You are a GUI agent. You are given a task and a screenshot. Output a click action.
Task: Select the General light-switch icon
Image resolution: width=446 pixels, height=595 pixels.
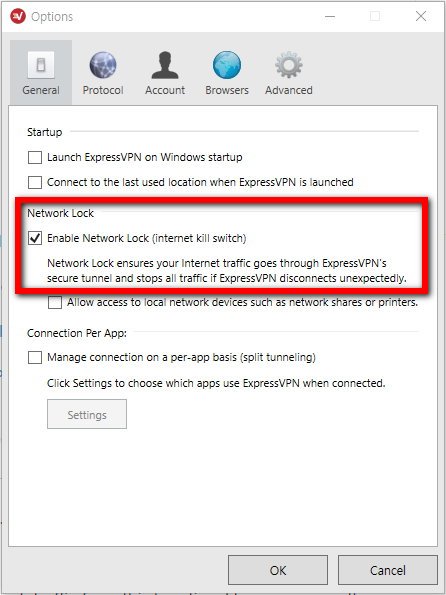(41, 65)
